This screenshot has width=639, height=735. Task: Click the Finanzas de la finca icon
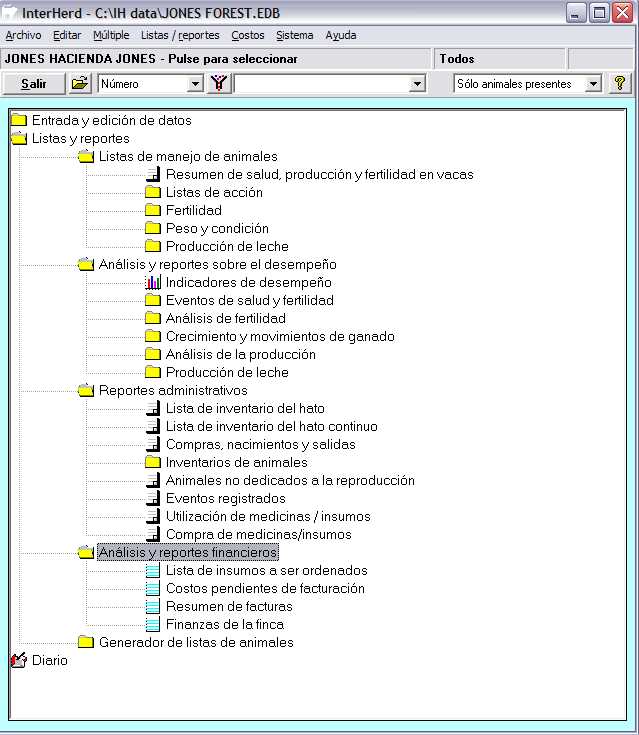pos(153,624)
